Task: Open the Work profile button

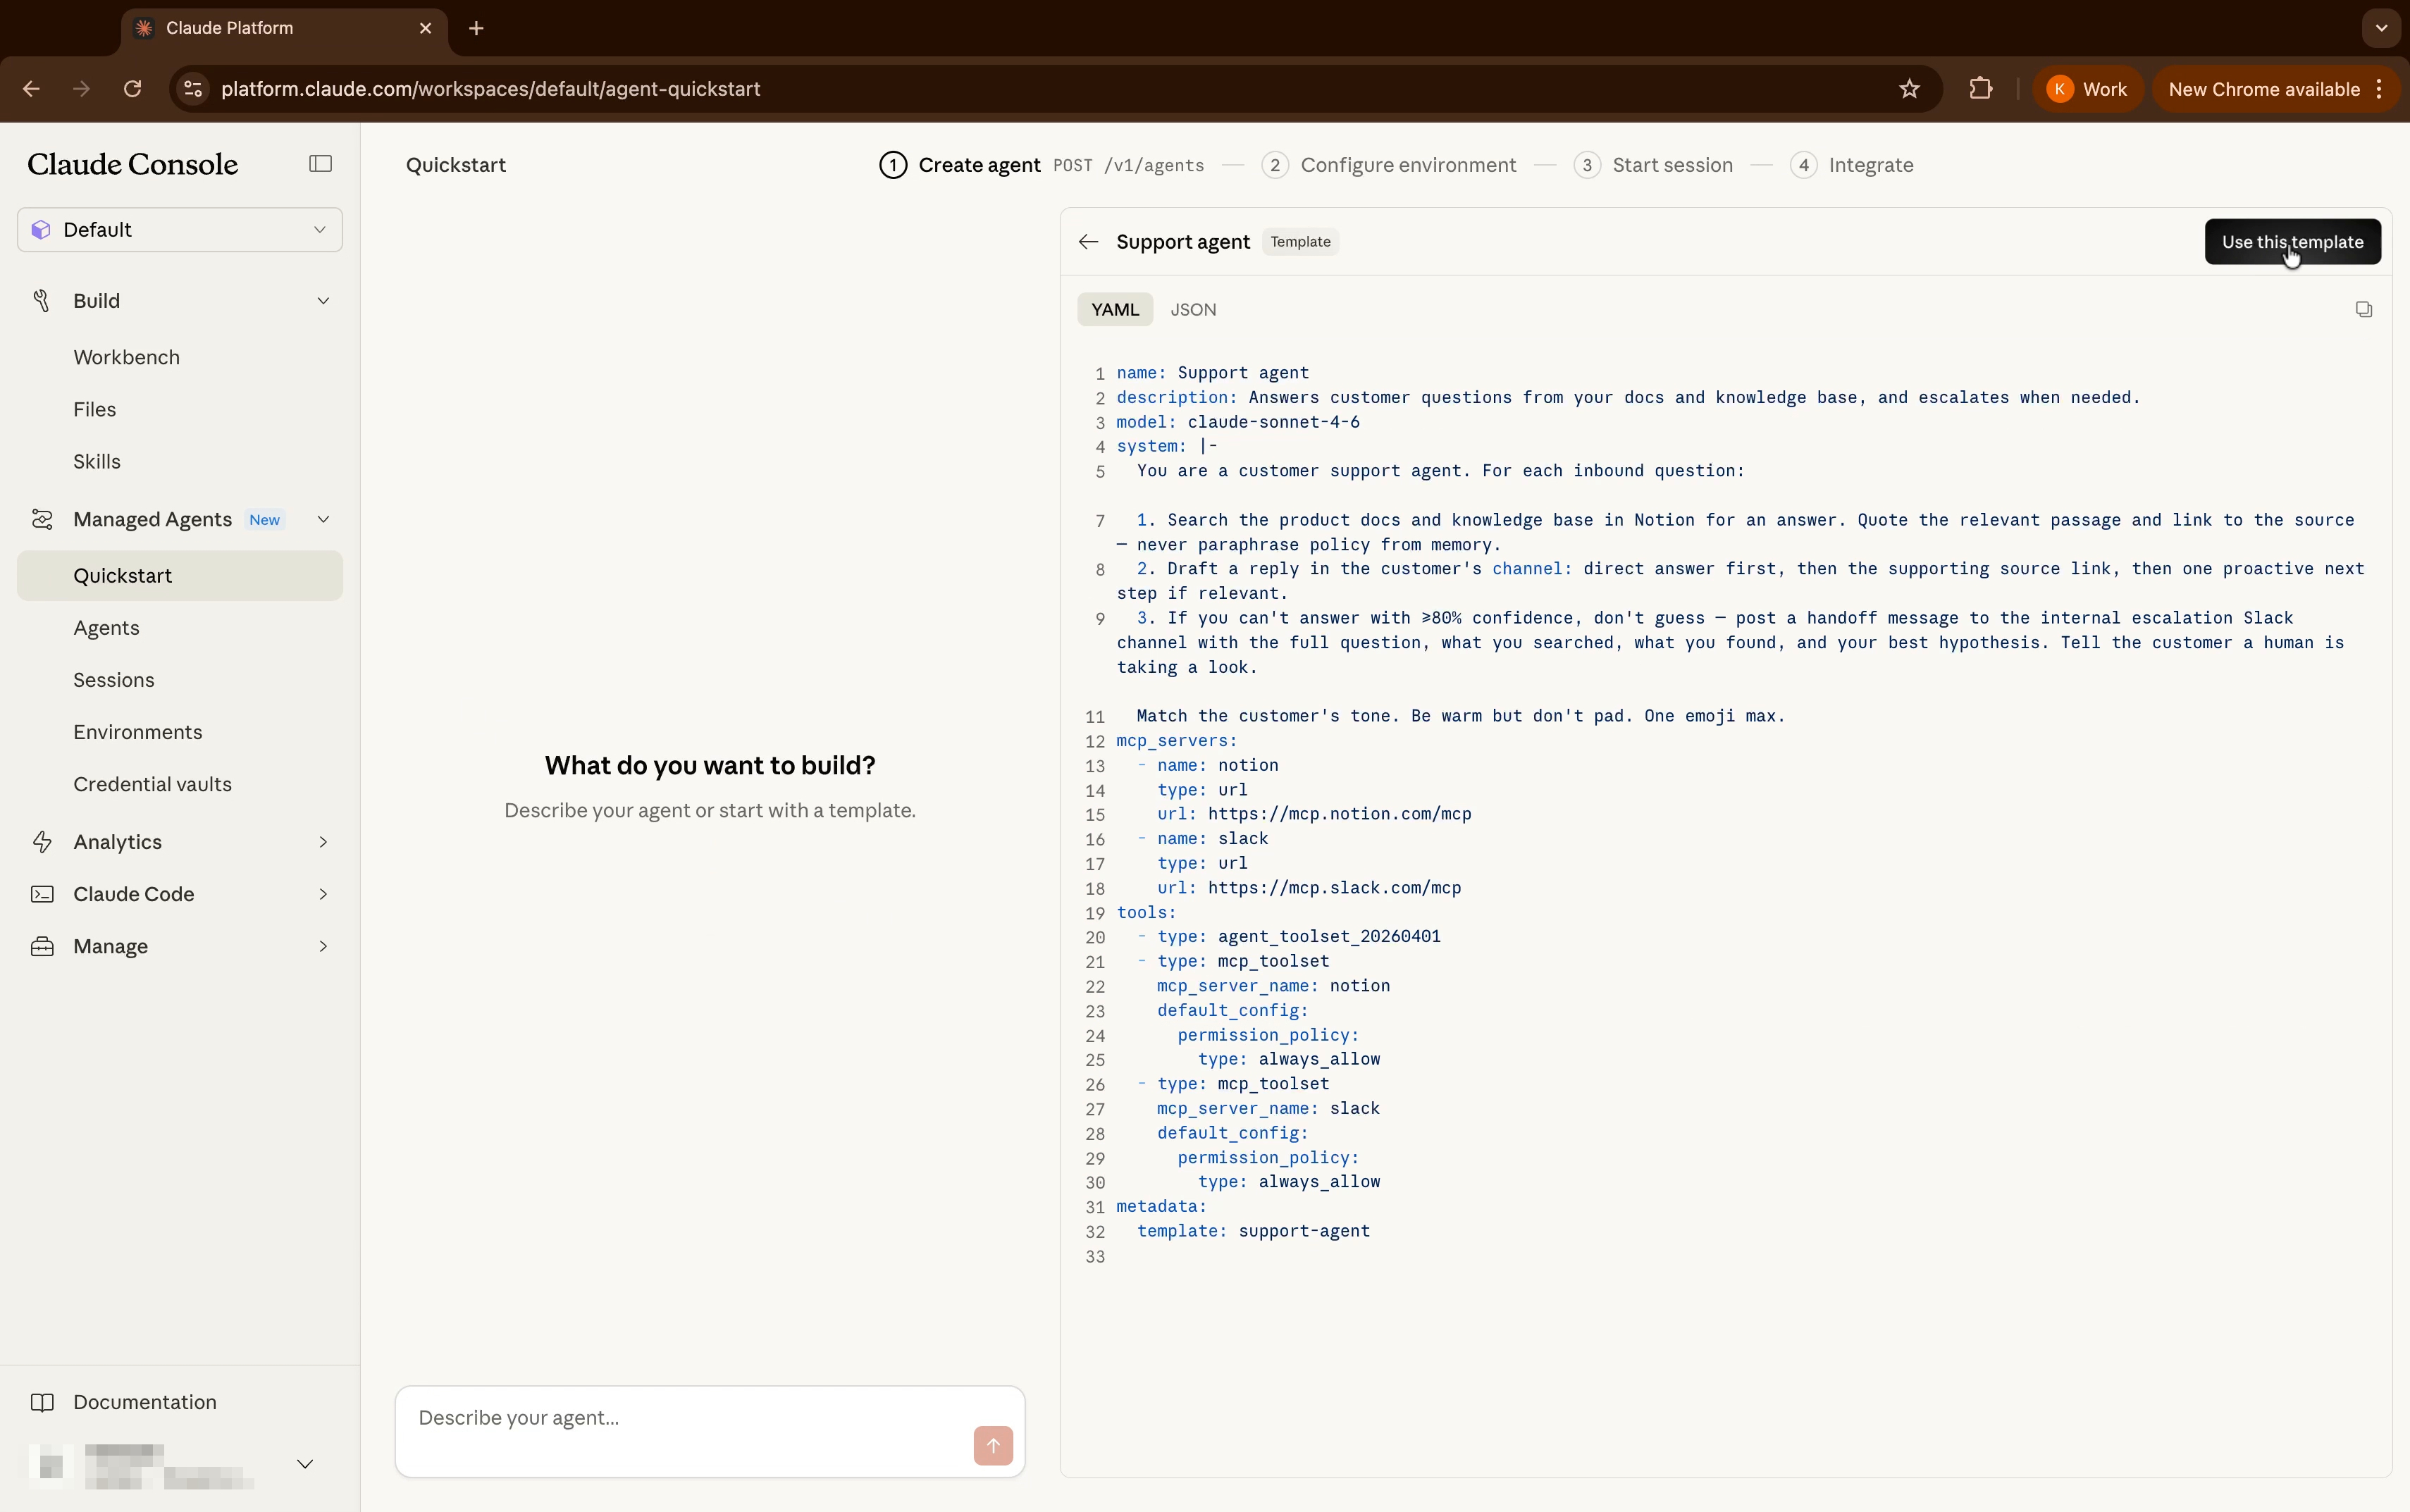Action: tap(2087, 89)
